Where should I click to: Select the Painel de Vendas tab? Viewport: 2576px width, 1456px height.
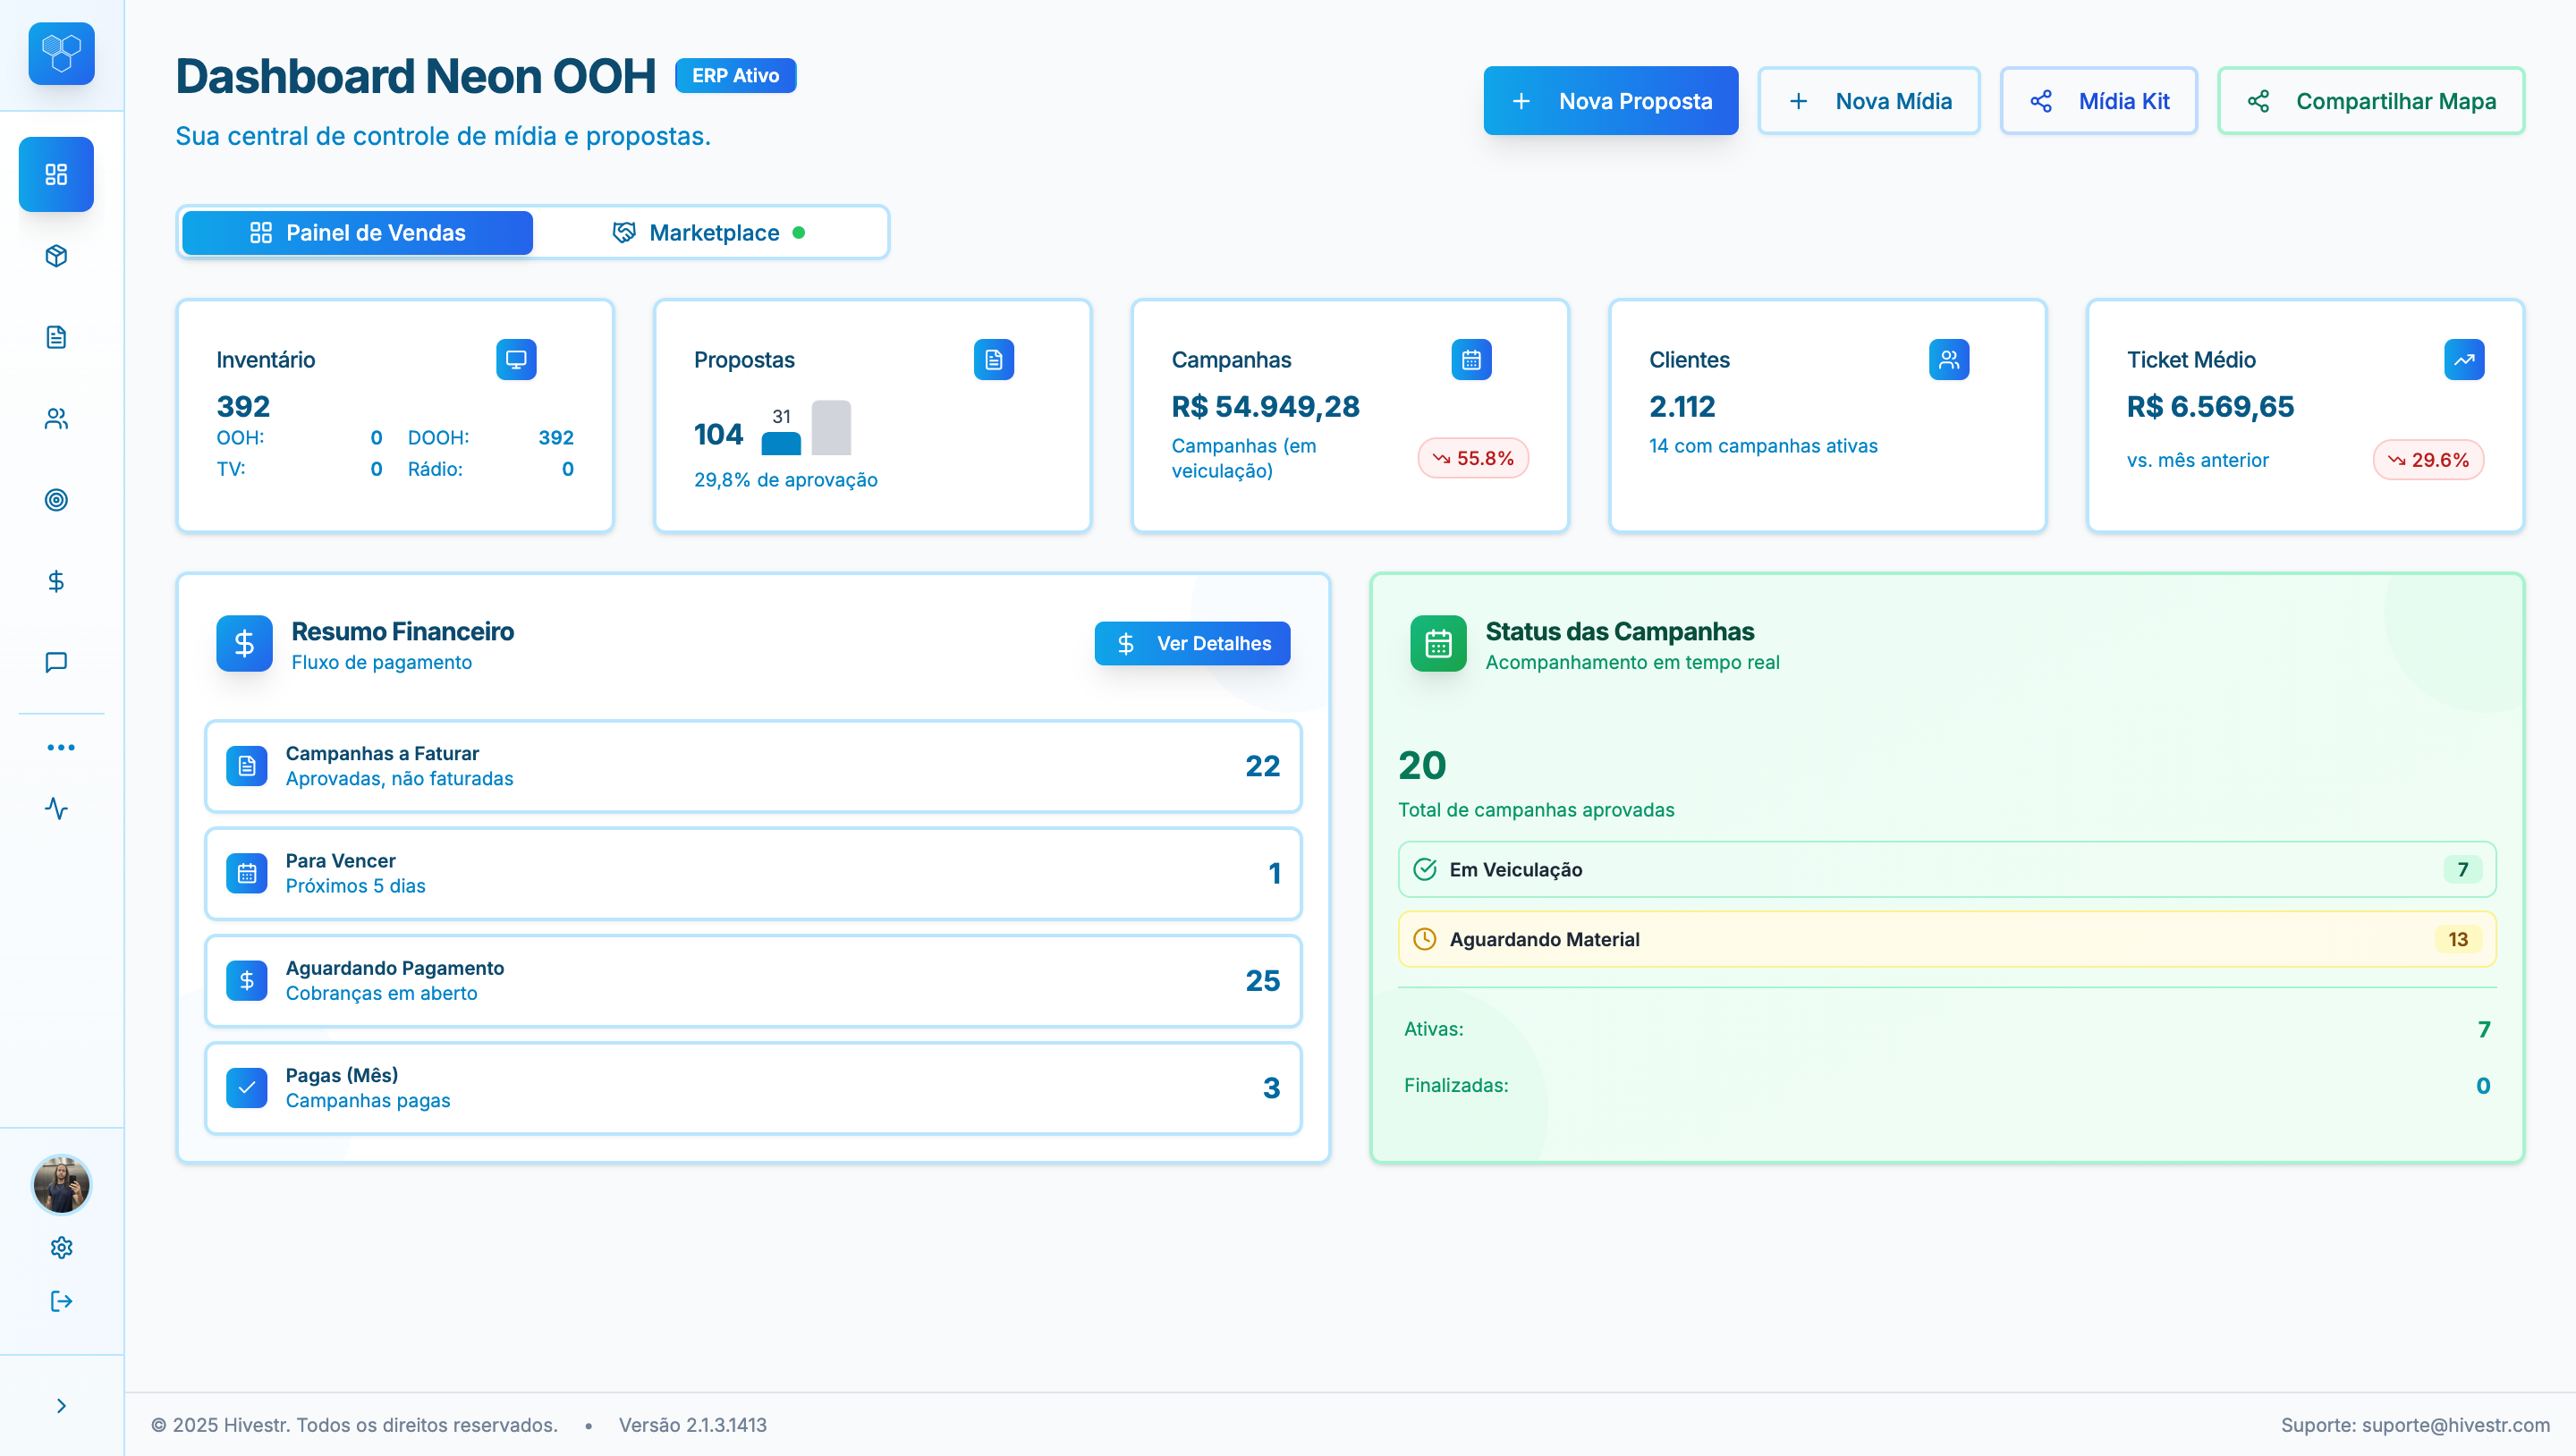pyautogui.click(x=357, y=232)
